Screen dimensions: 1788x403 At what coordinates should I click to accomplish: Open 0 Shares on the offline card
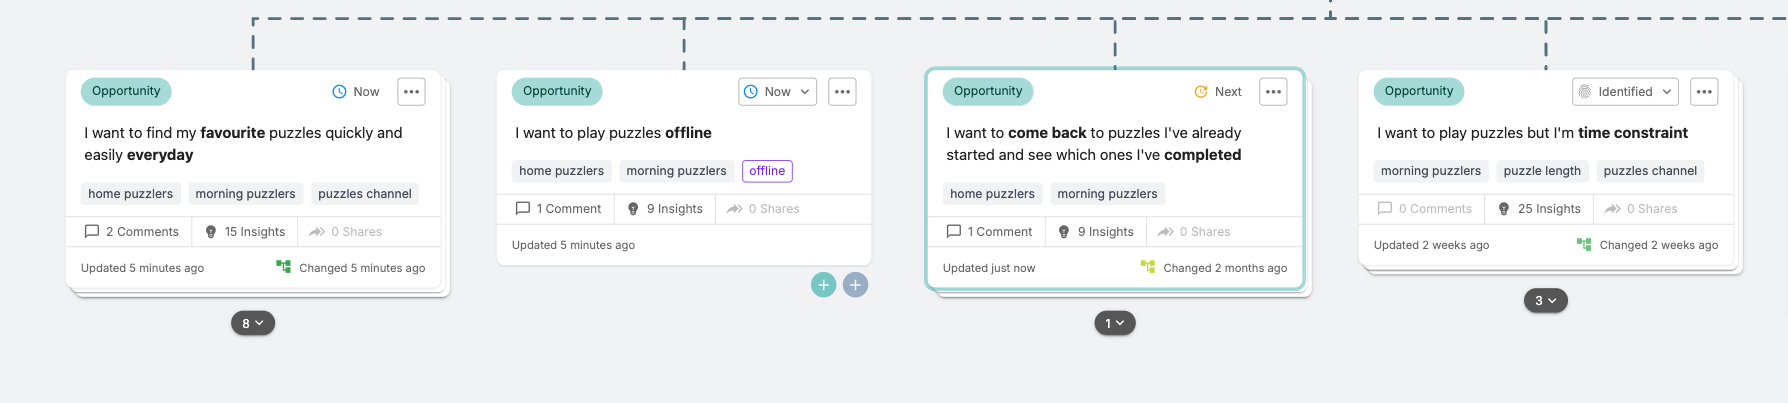[763, 209]
